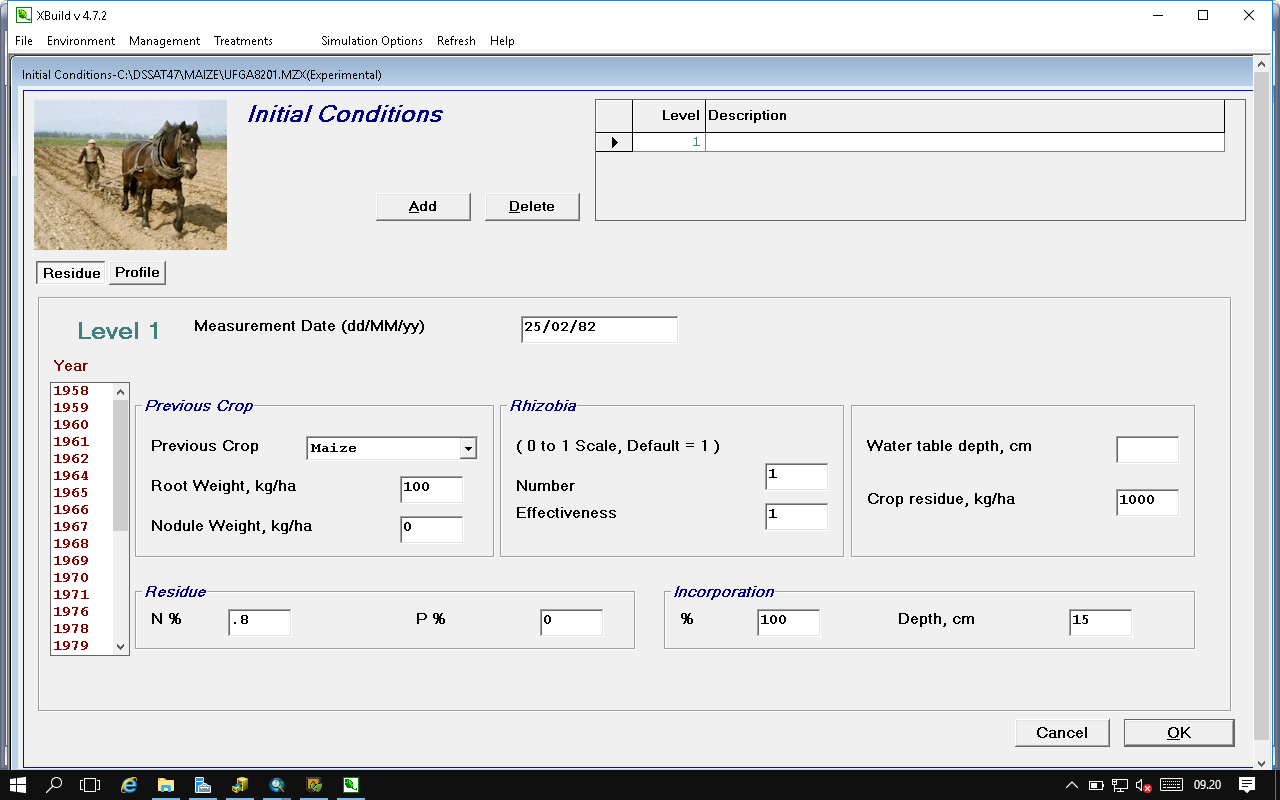Select year 1967 in the Year list
This screenshot has height=800, width=1280.
tap(71, 527)
